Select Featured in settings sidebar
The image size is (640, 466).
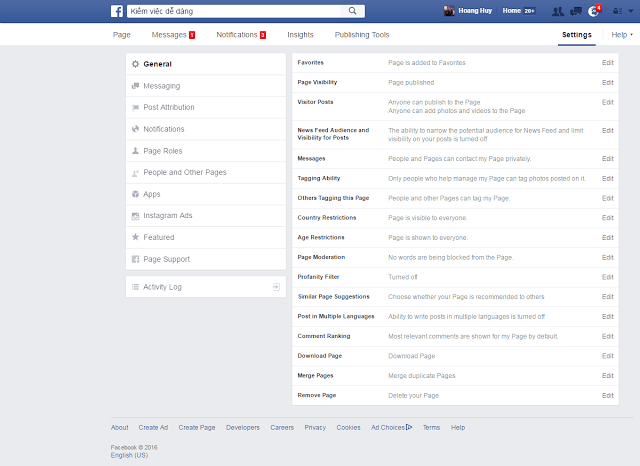tap(206, 237)
